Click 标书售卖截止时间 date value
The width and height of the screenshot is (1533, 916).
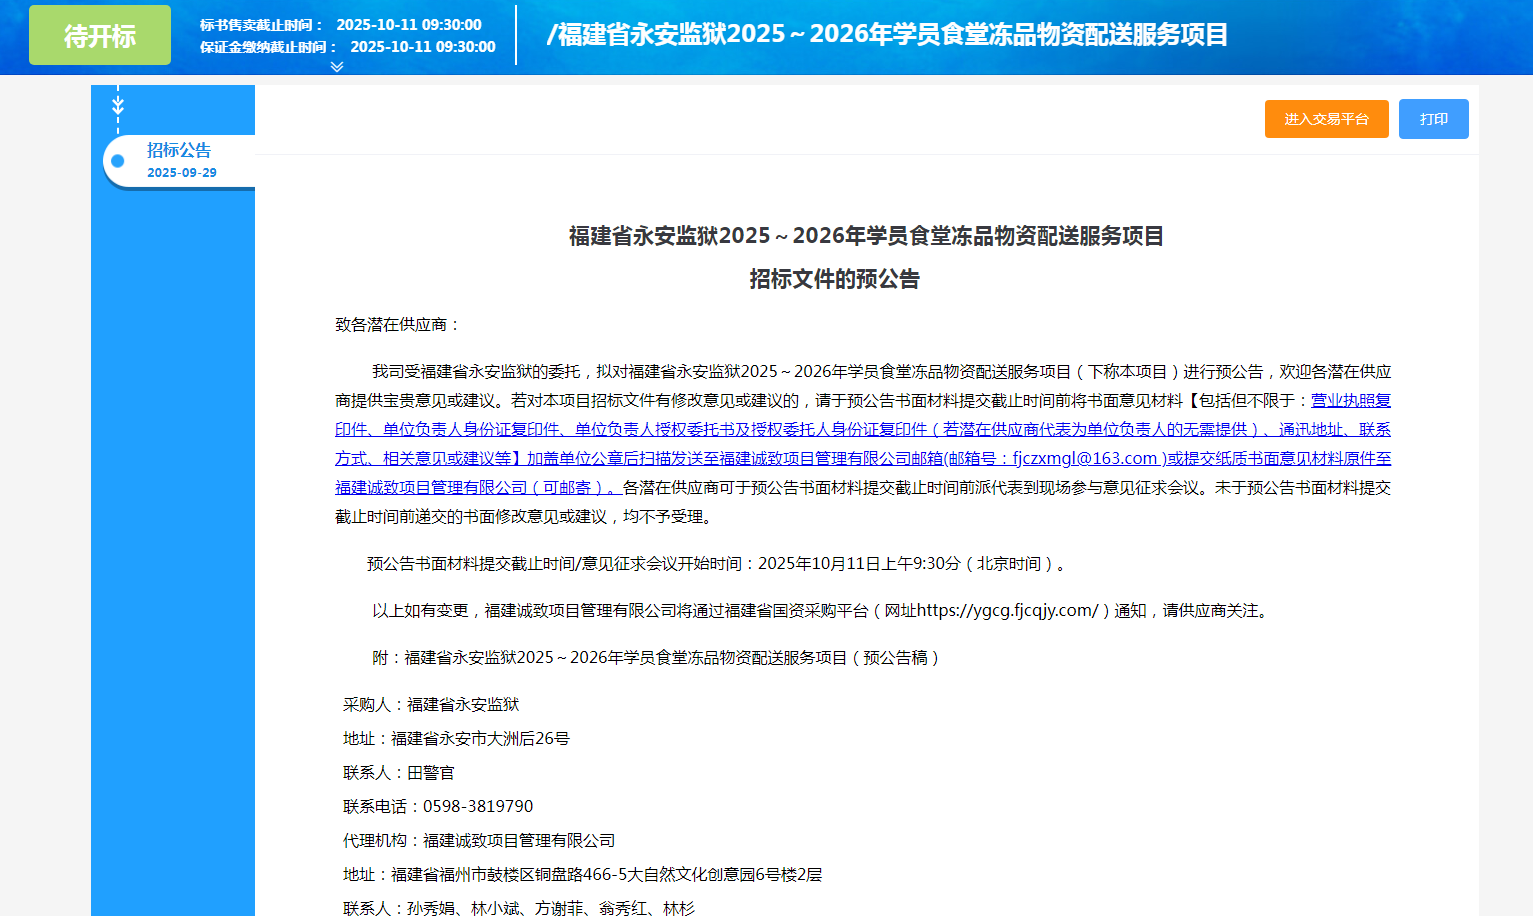[x=409, y=24]
